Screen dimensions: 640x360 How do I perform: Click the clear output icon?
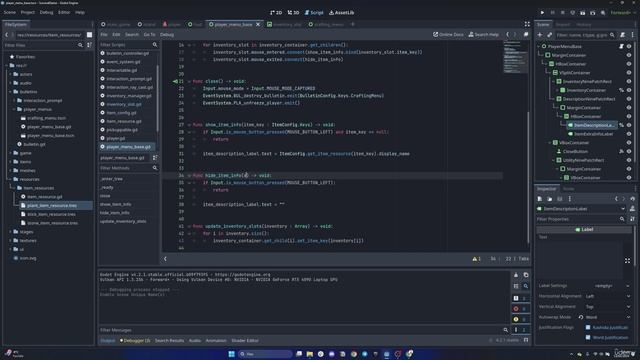click(x=516, y=275)
